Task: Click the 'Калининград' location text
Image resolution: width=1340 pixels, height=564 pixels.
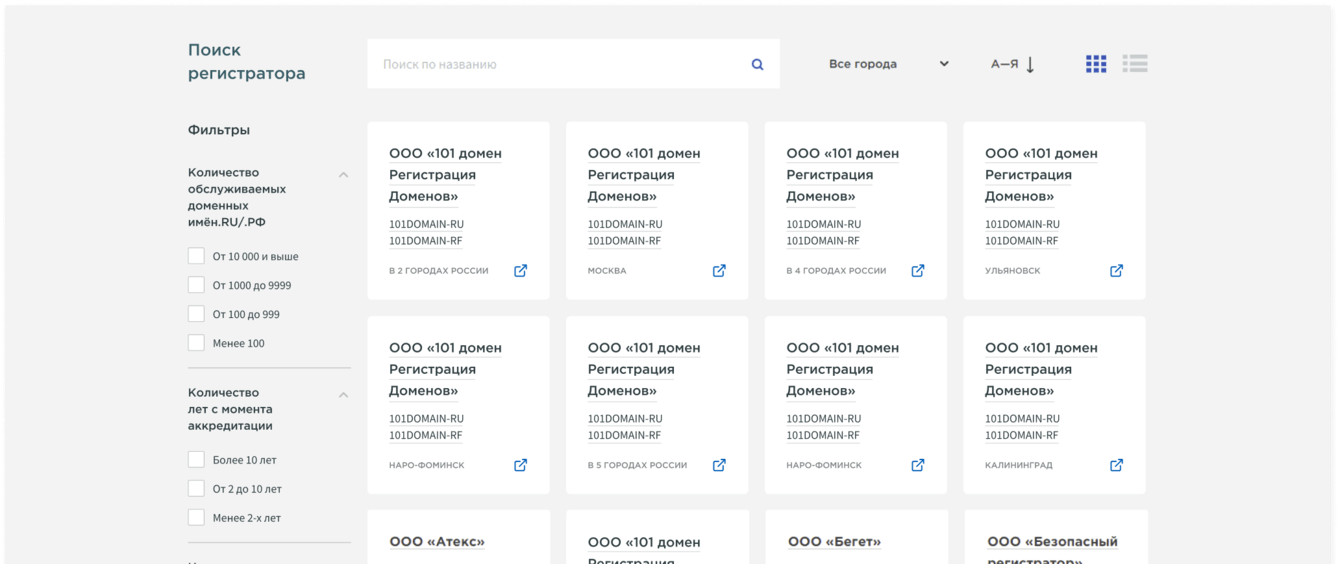Action: [1018, 465]
